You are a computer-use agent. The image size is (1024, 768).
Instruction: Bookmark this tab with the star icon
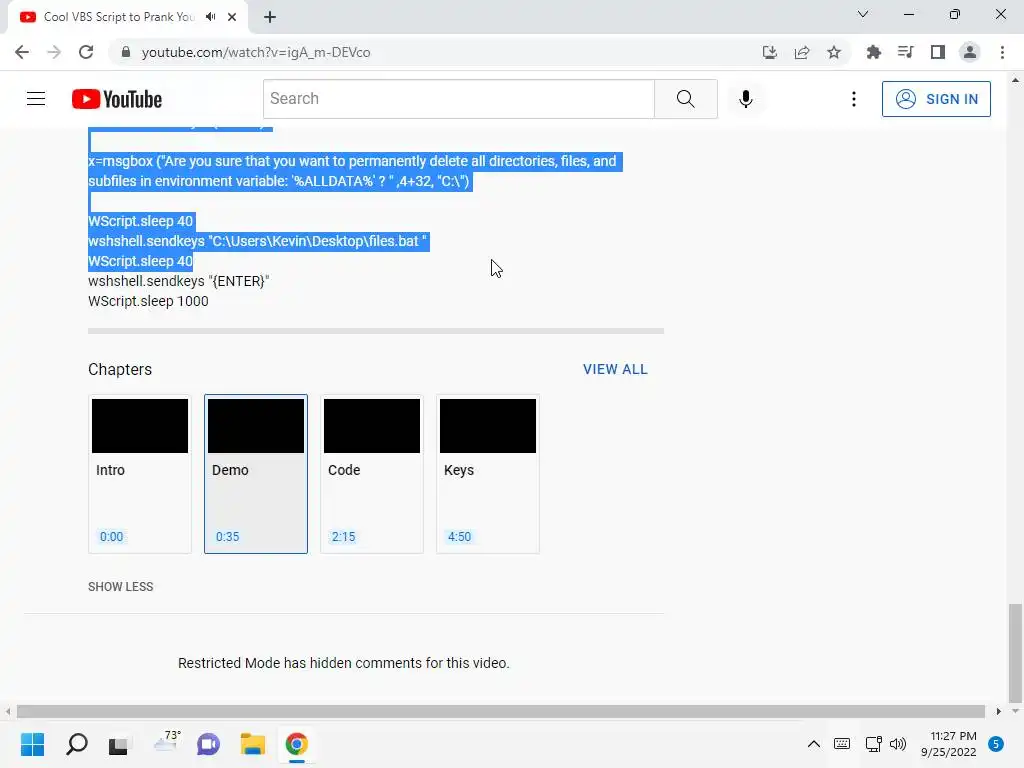click(834, 52)
